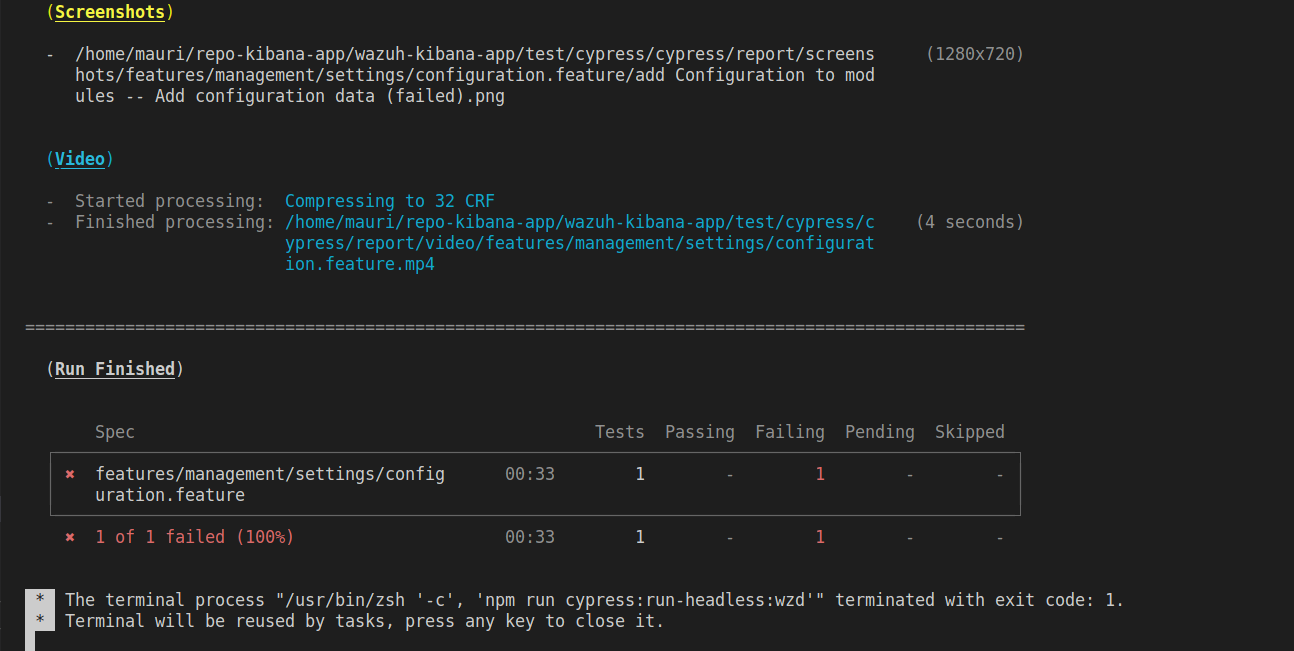Click the red cross next to the failed summary row
Image resolution: width=1294 pixels, height=651 pixels.
(x=69, y=537)
